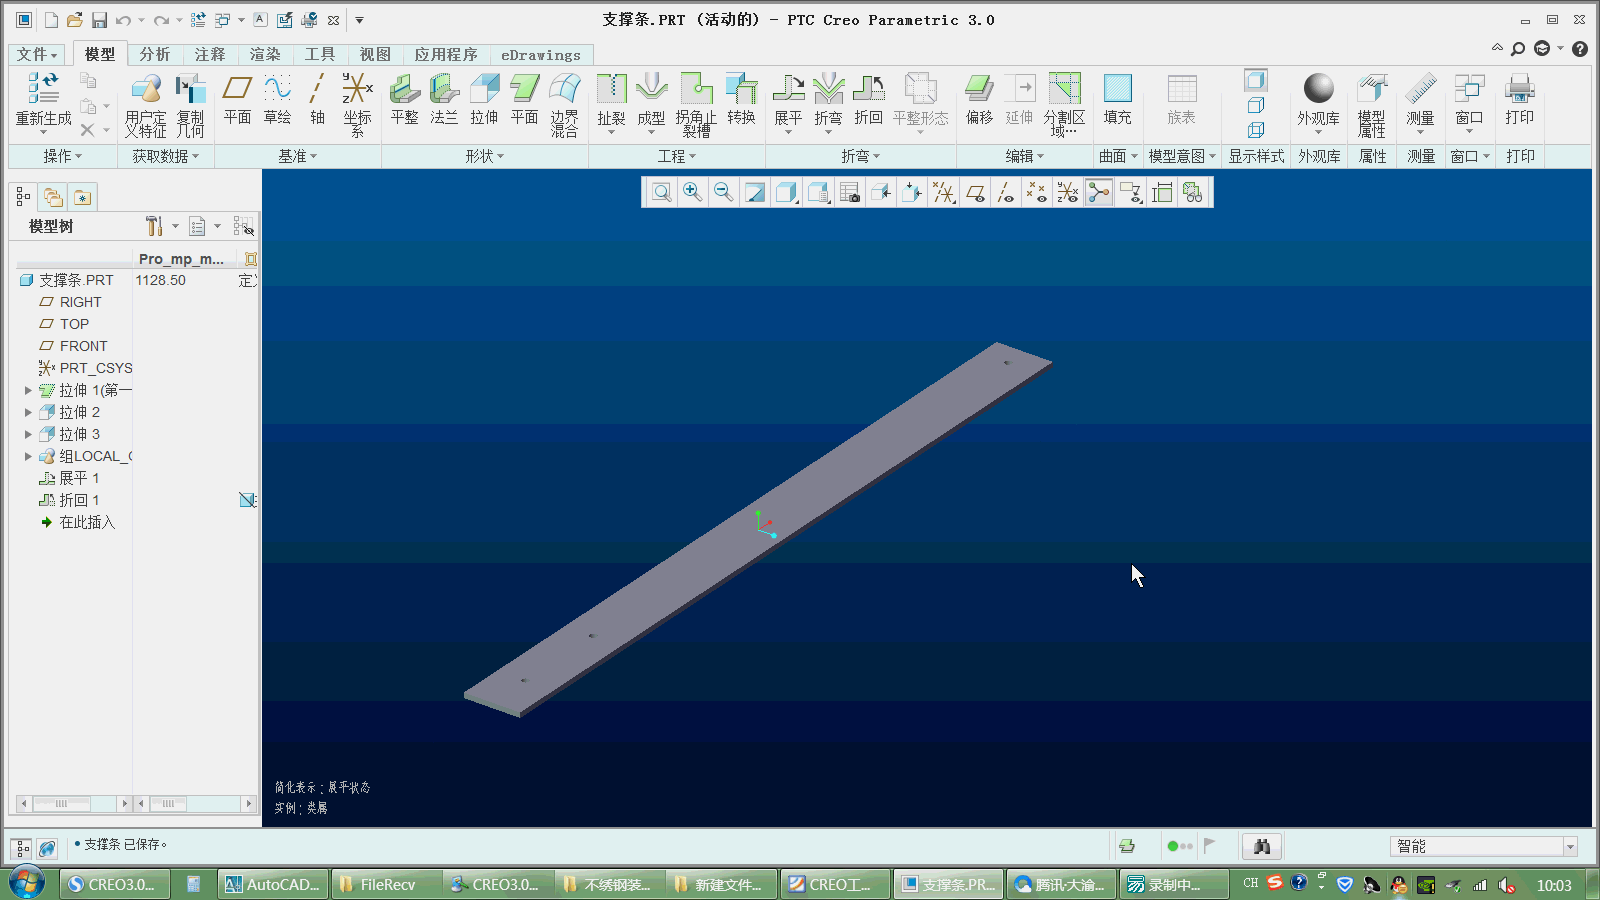Toggle datum plane display in graphics toolbar
This screenshot has height=900, width=1600.
[x=974, y=192]
